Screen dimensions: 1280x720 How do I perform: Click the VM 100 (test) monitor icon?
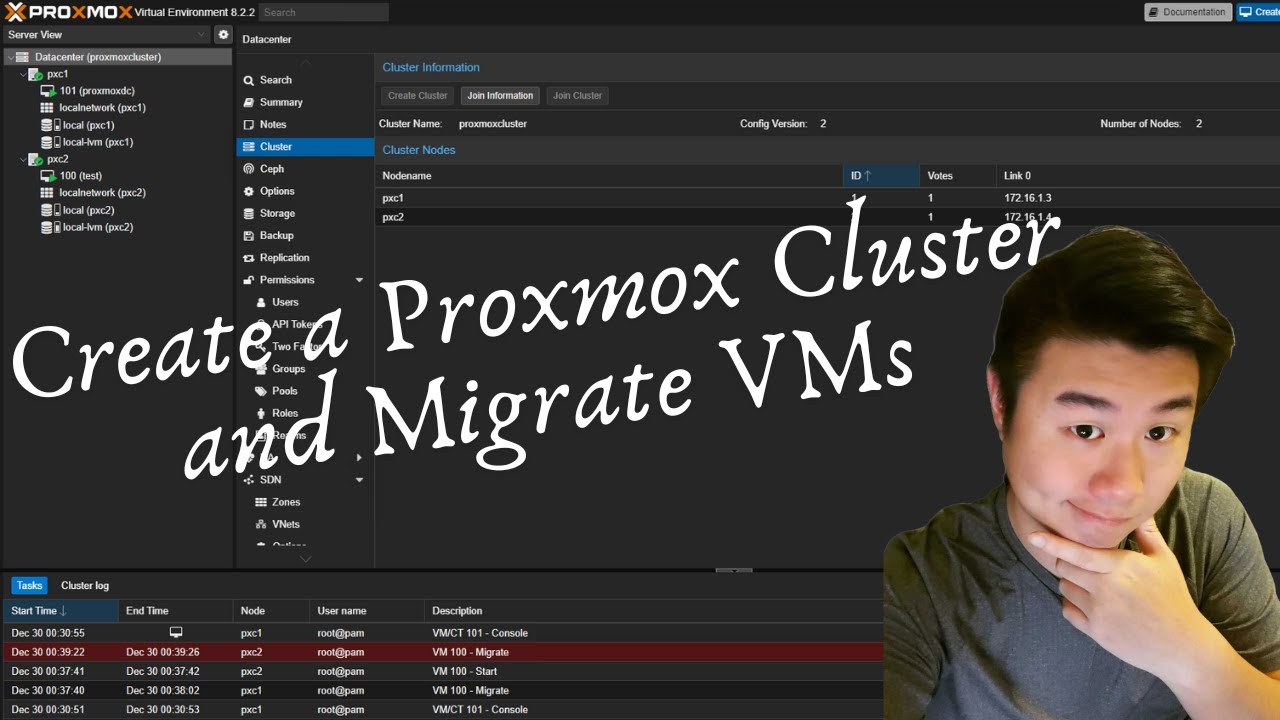point(47,176)
